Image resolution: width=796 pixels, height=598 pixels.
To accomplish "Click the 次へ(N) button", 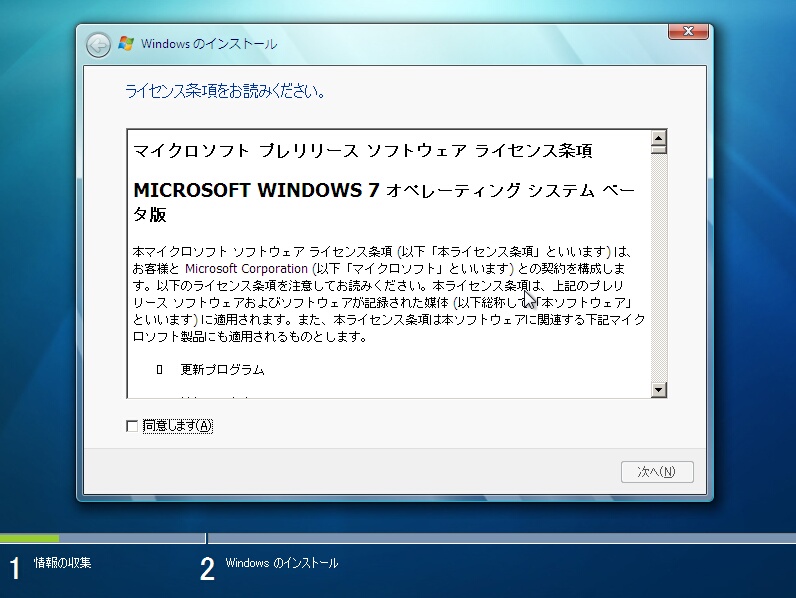I will coord(657,472).
